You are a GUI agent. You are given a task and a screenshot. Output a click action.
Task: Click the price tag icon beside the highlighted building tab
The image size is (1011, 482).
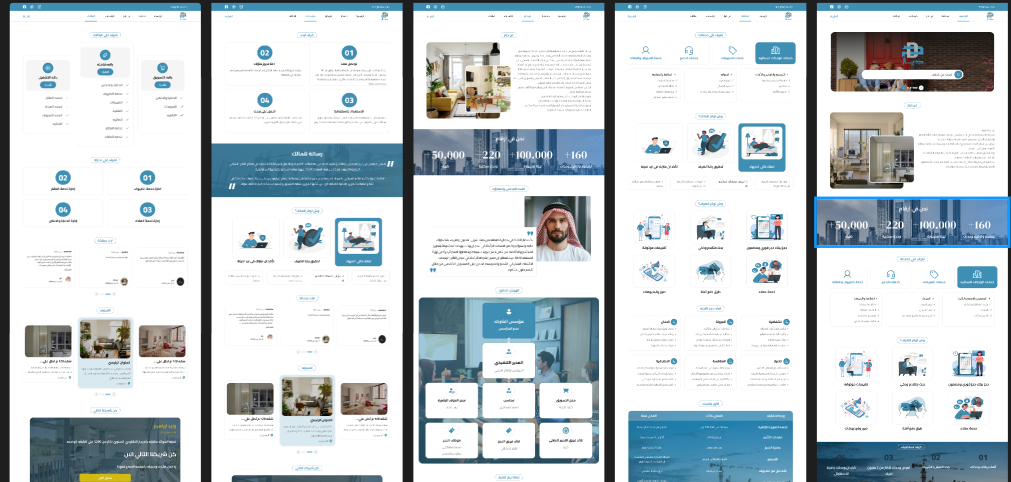(x=732, y=50)
